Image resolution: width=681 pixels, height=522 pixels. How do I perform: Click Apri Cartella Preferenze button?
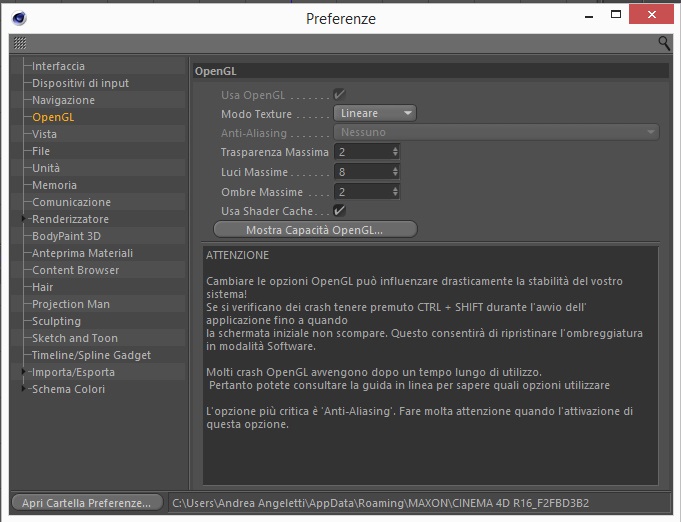(87, 503)
